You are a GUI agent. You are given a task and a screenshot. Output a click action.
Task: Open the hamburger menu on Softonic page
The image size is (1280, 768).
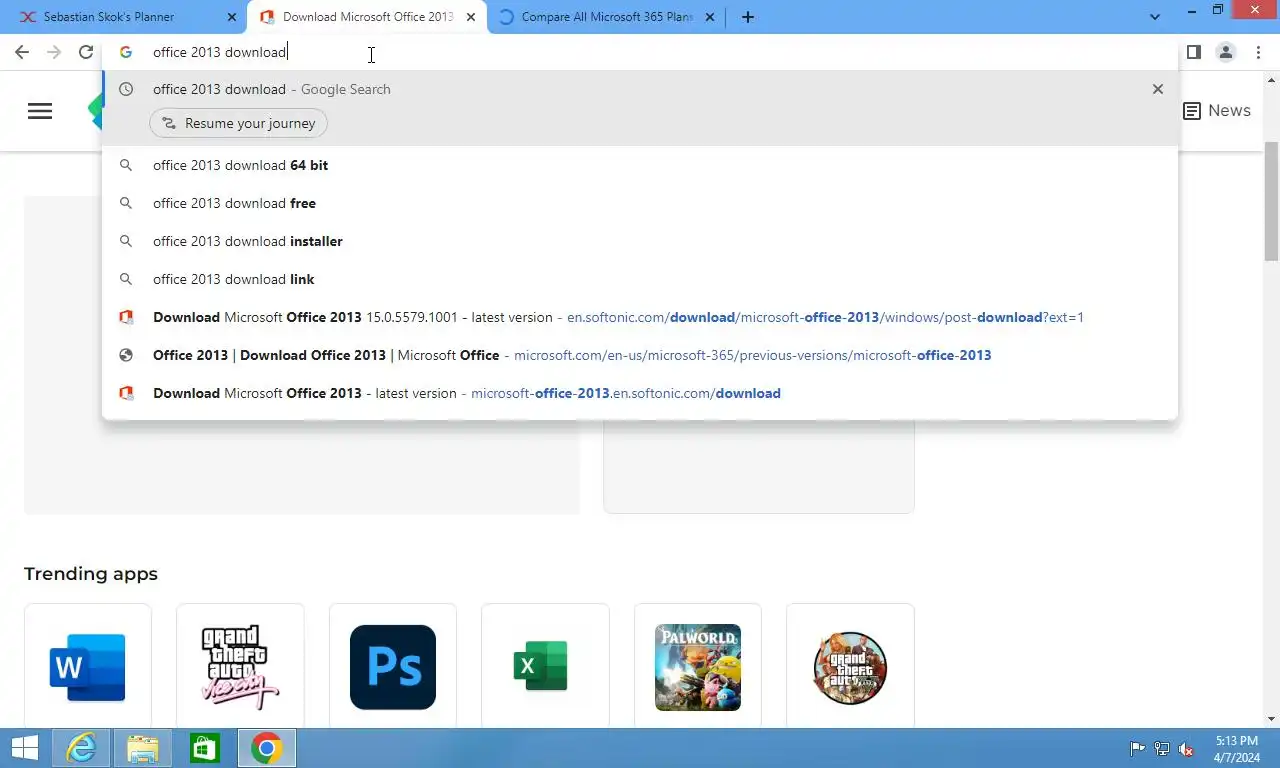point(40,111)
